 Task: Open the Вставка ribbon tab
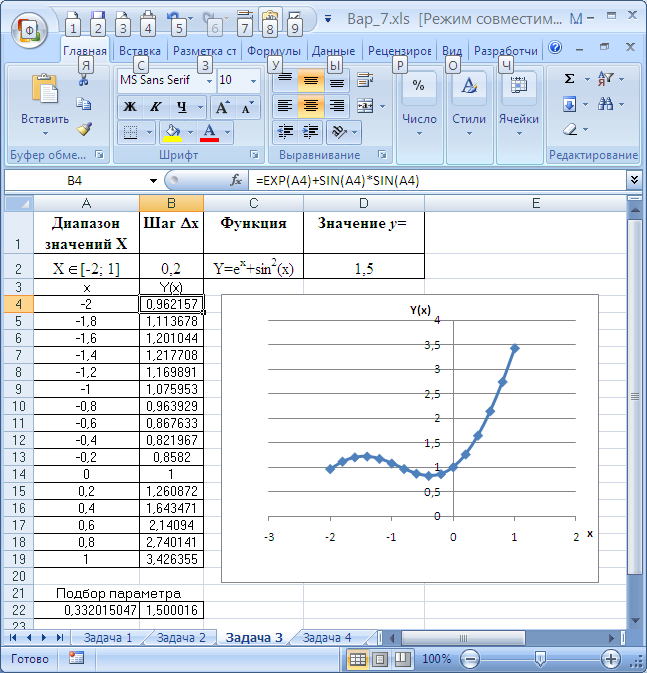click(x=139, y=51)
